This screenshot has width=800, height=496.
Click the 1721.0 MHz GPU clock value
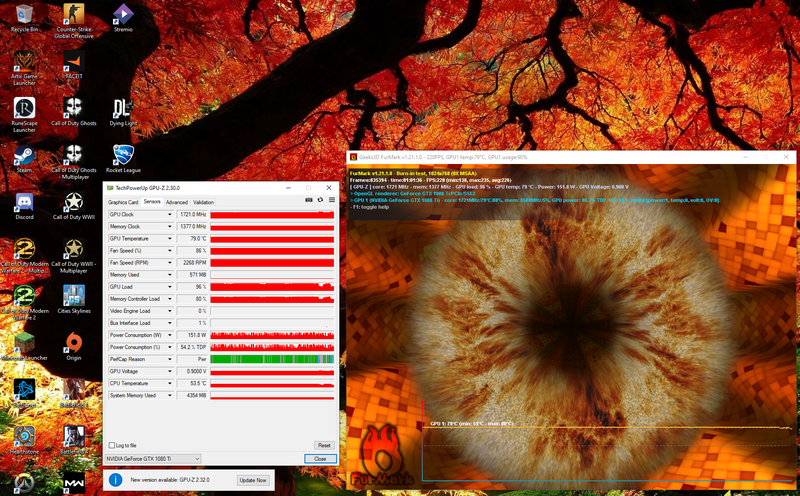point(192,214)
